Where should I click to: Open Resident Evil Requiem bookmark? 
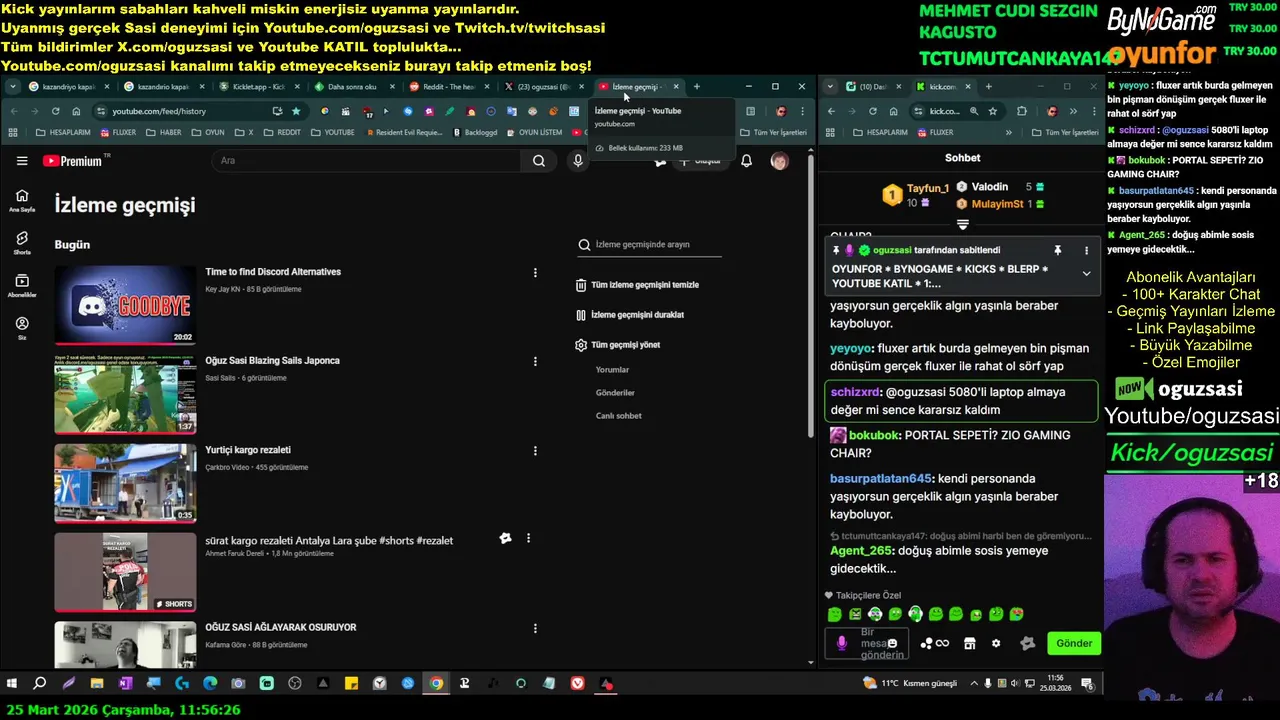[x=403, y=132]
